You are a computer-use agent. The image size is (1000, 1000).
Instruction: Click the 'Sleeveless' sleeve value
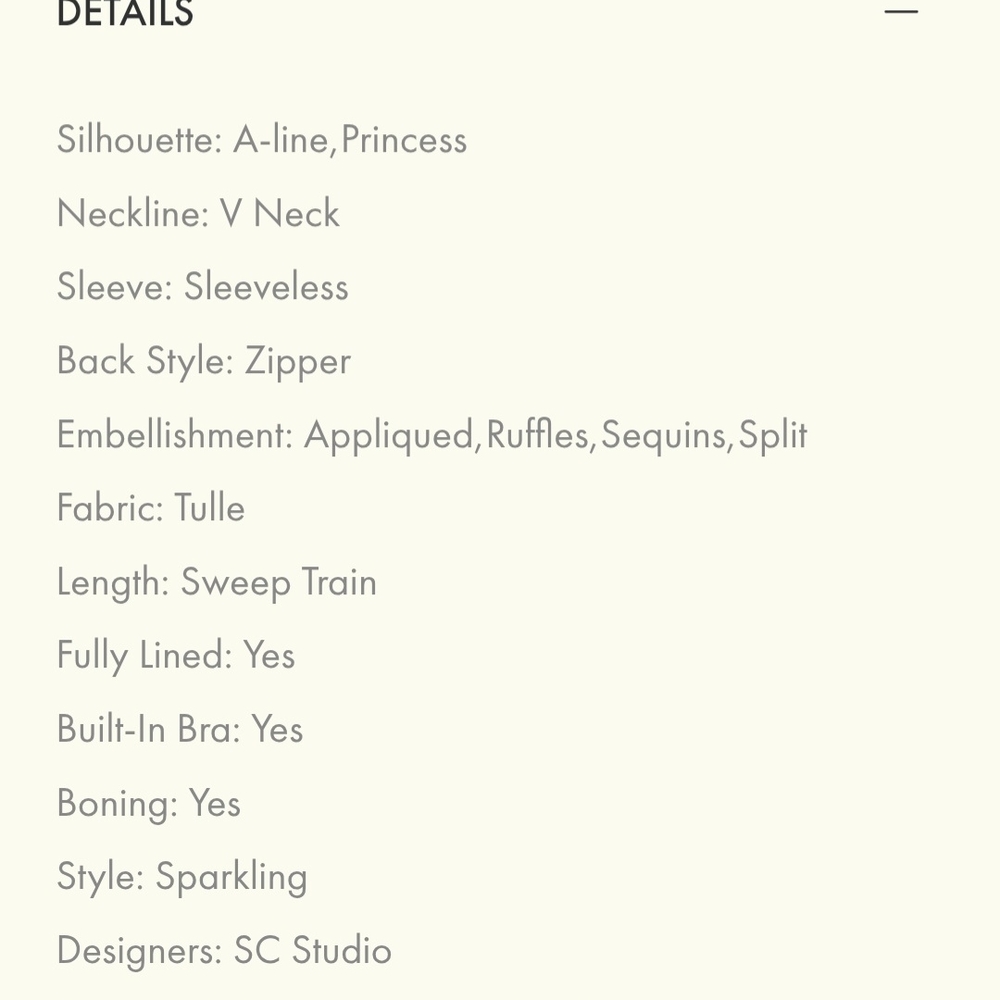[266, 288]
